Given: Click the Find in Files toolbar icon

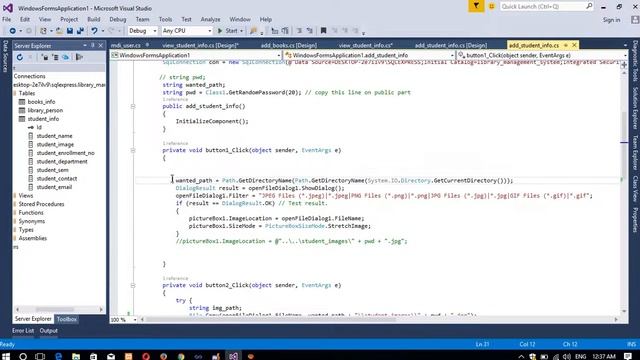Looking at the screenshot, I should 253,31.
